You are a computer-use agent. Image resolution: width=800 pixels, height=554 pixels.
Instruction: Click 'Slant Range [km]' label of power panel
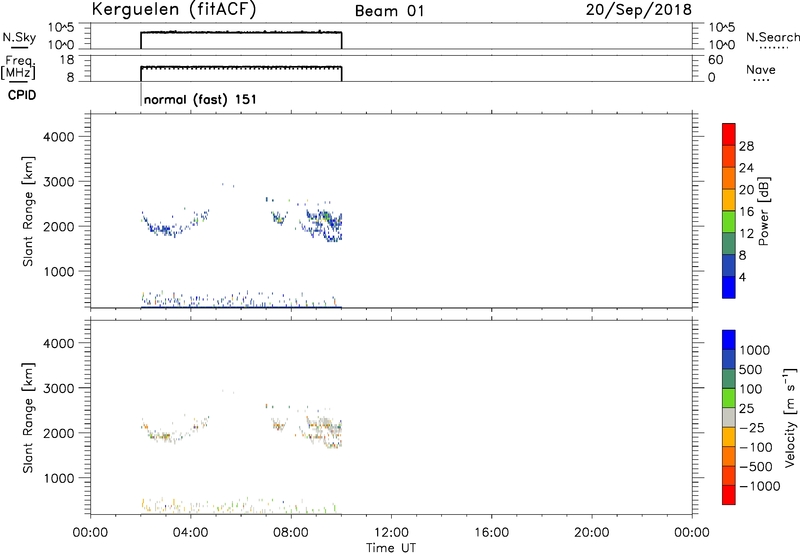[28, 211]
